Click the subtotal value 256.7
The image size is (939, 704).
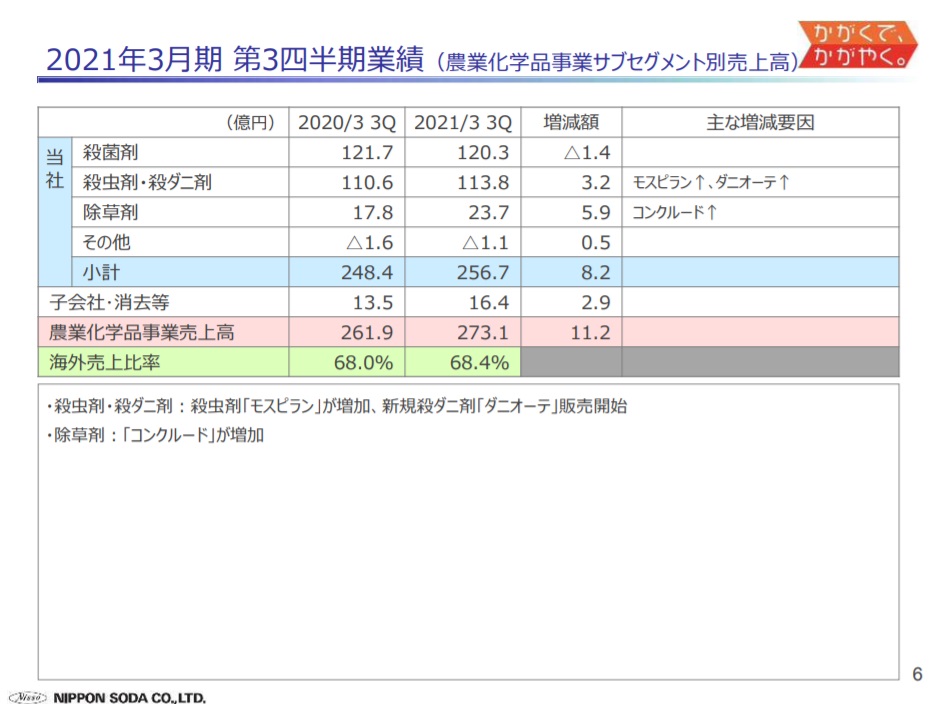483,272
